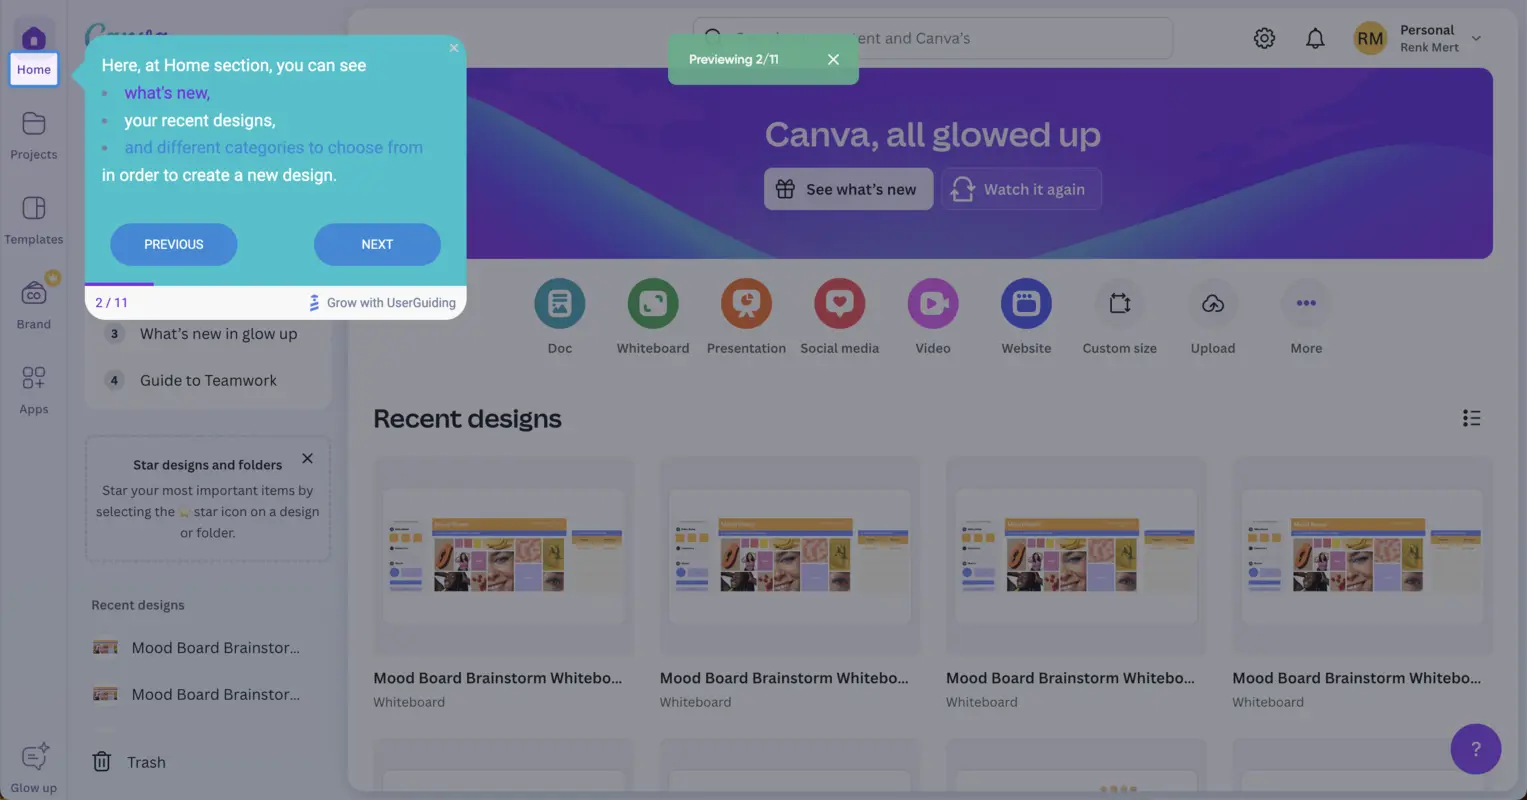Open Templates in the sidebar

[33, 221]
